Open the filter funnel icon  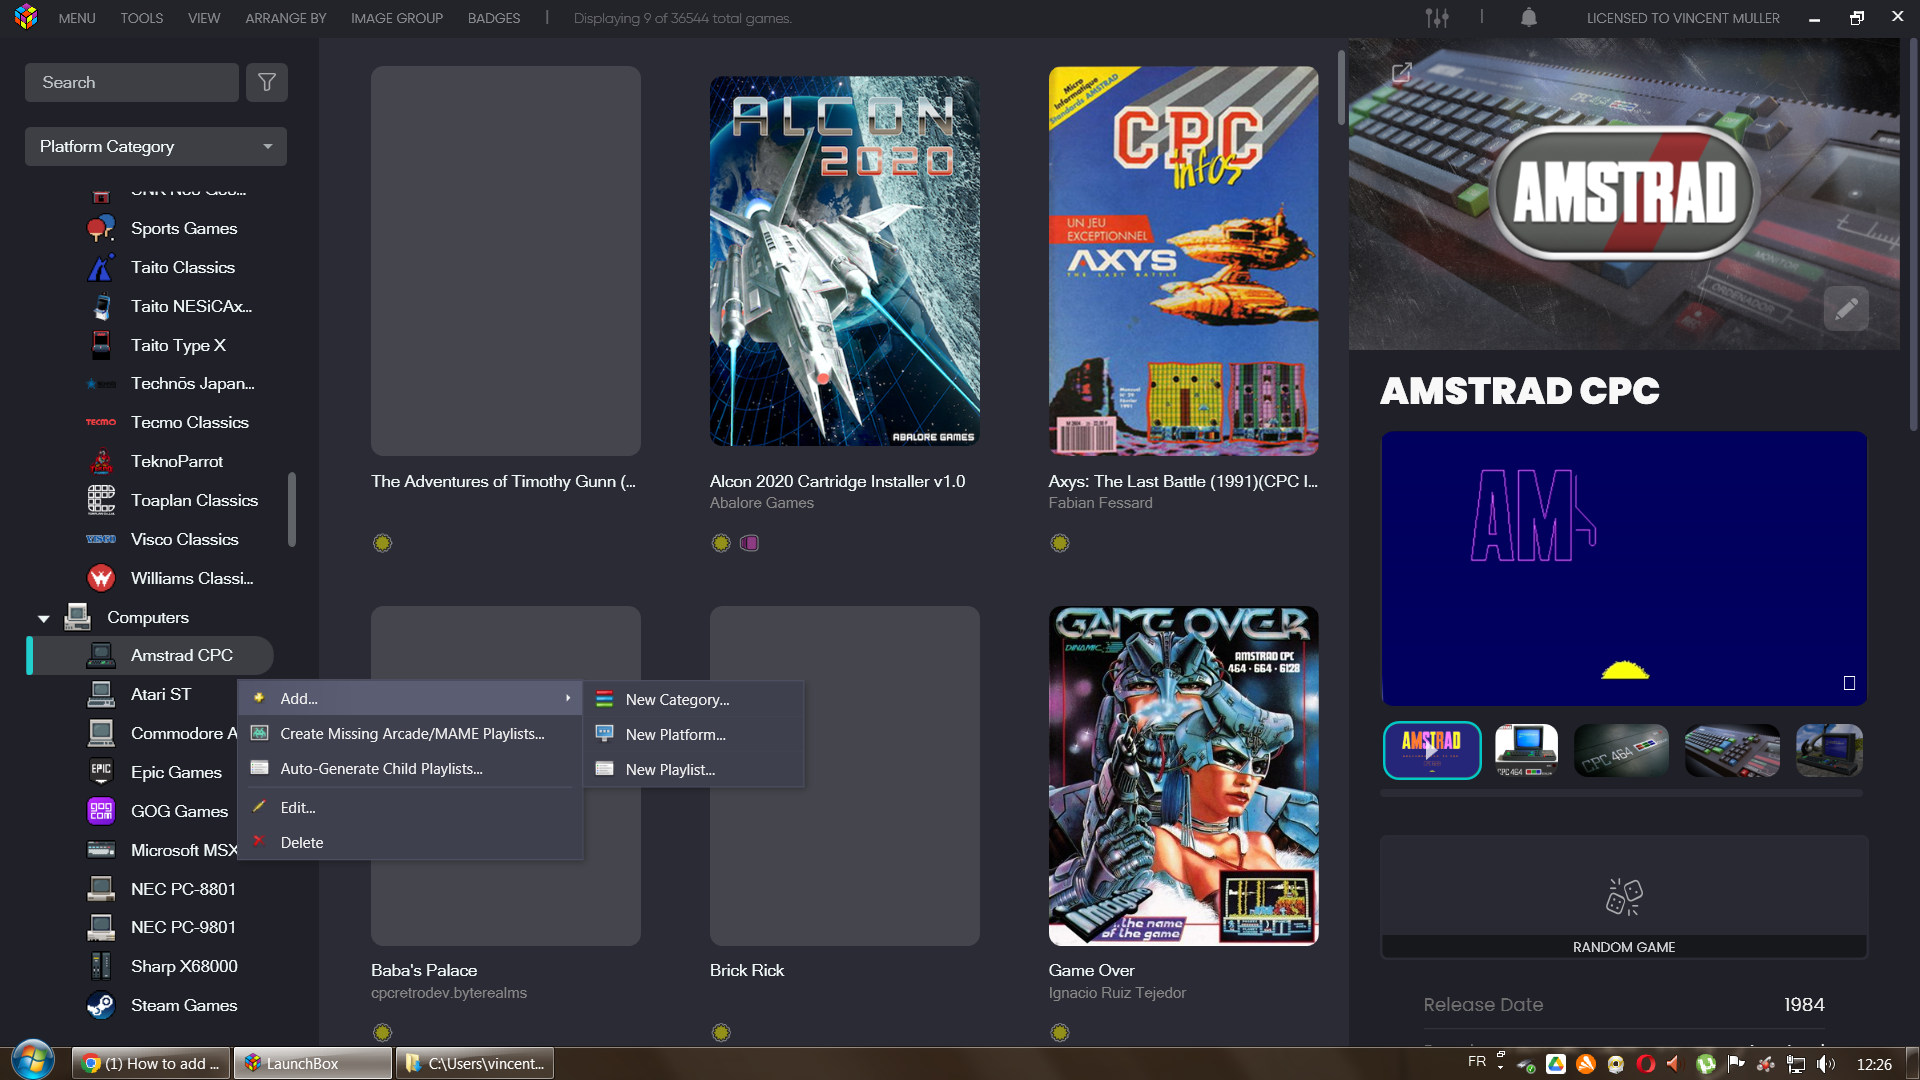(267, 82)
